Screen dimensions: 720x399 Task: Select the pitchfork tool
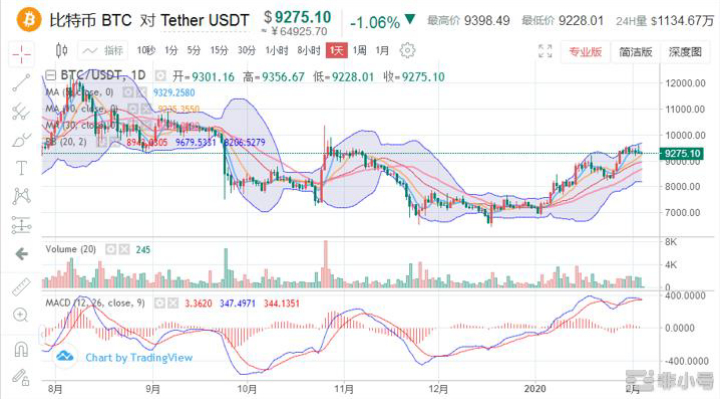tap(21, 112)
